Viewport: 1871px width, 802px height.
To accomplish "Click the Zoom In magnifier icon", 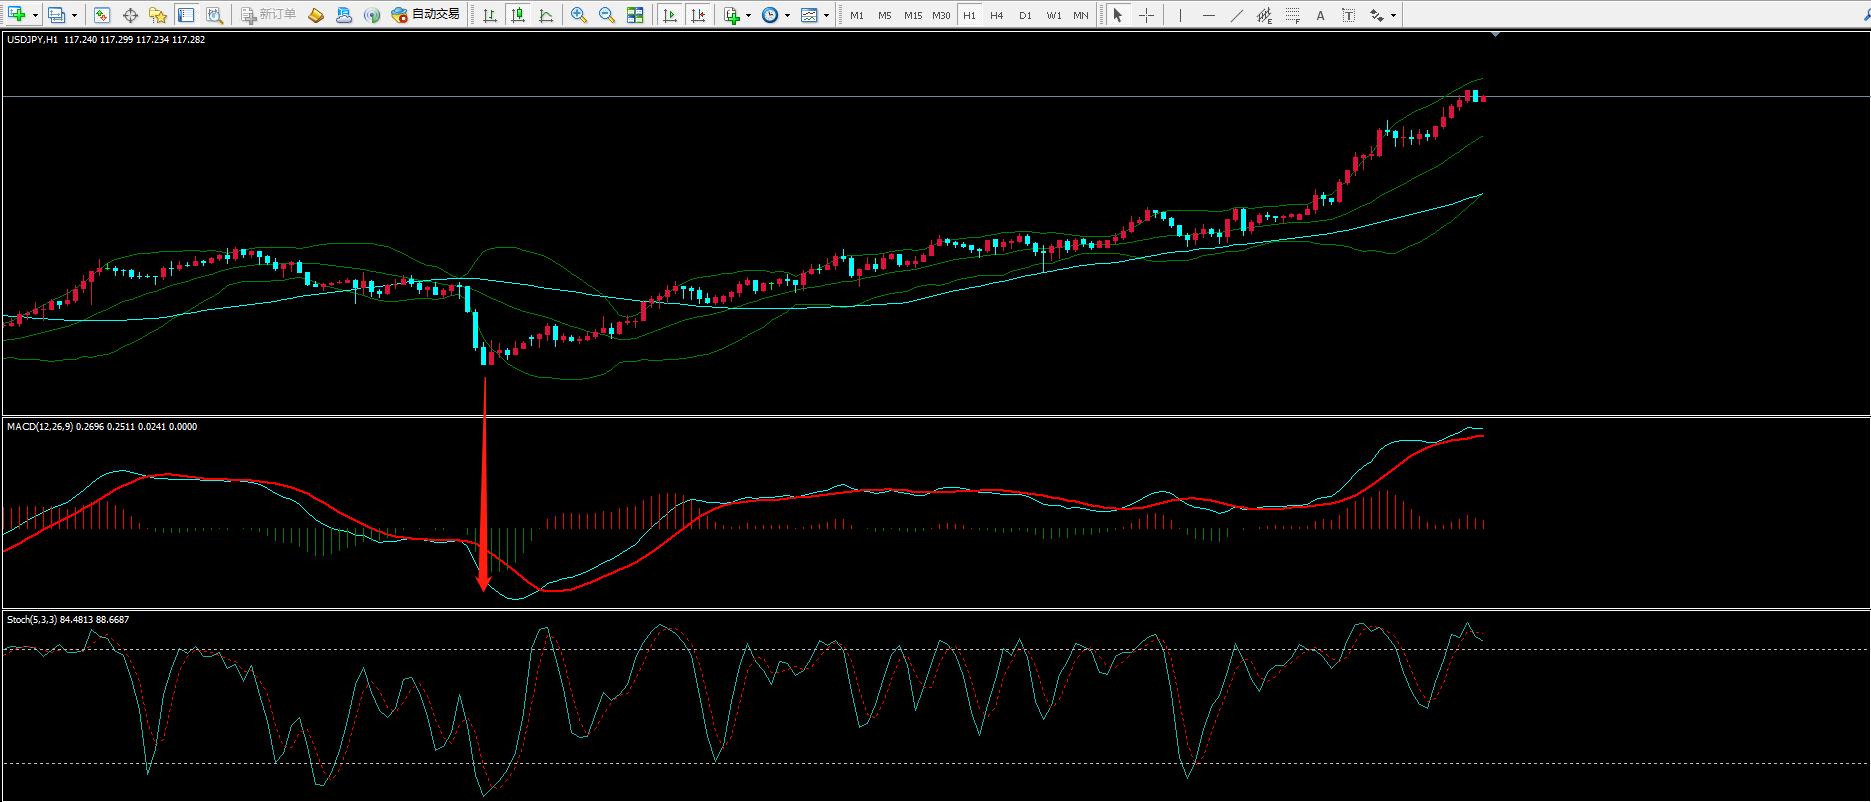I will point(578,15).
